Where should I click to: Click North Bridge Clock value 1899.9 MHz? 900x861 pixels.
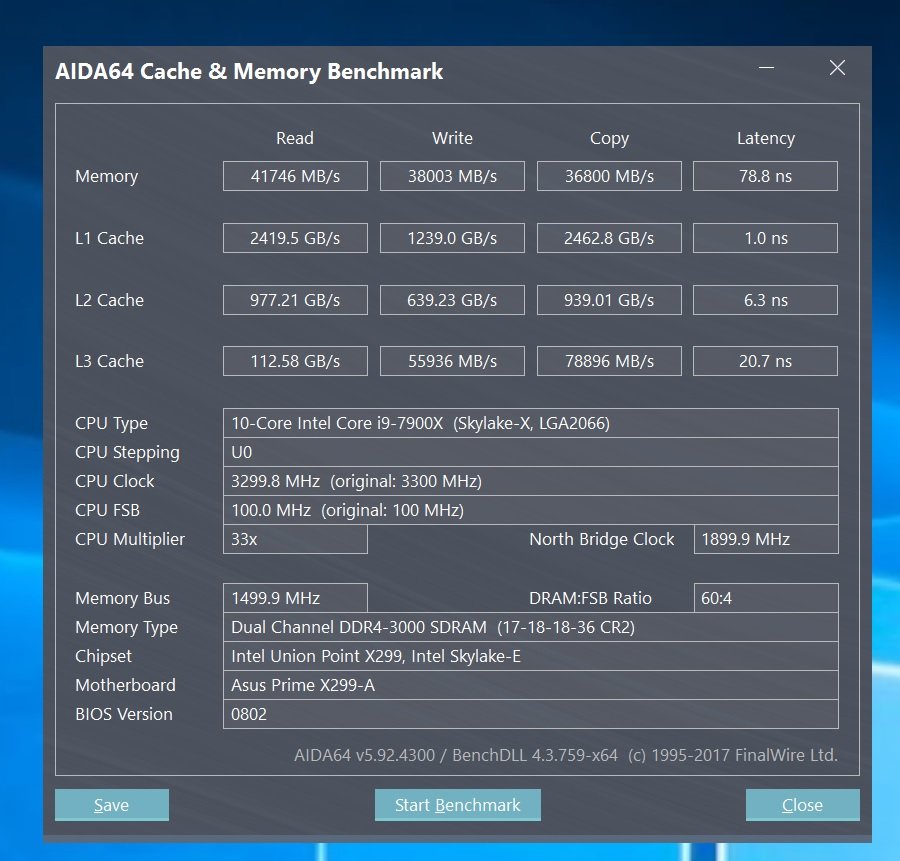coord(766,539)
